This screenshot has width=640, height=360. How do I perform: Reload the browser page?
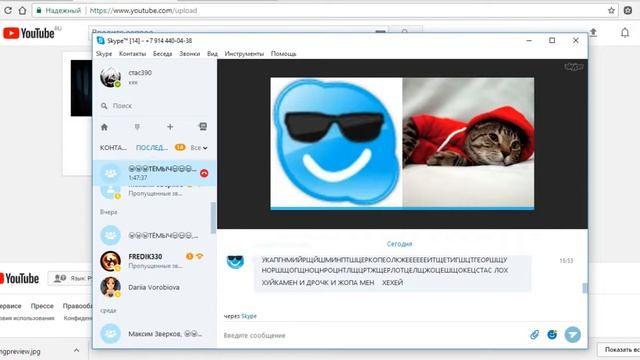(8, 11)
